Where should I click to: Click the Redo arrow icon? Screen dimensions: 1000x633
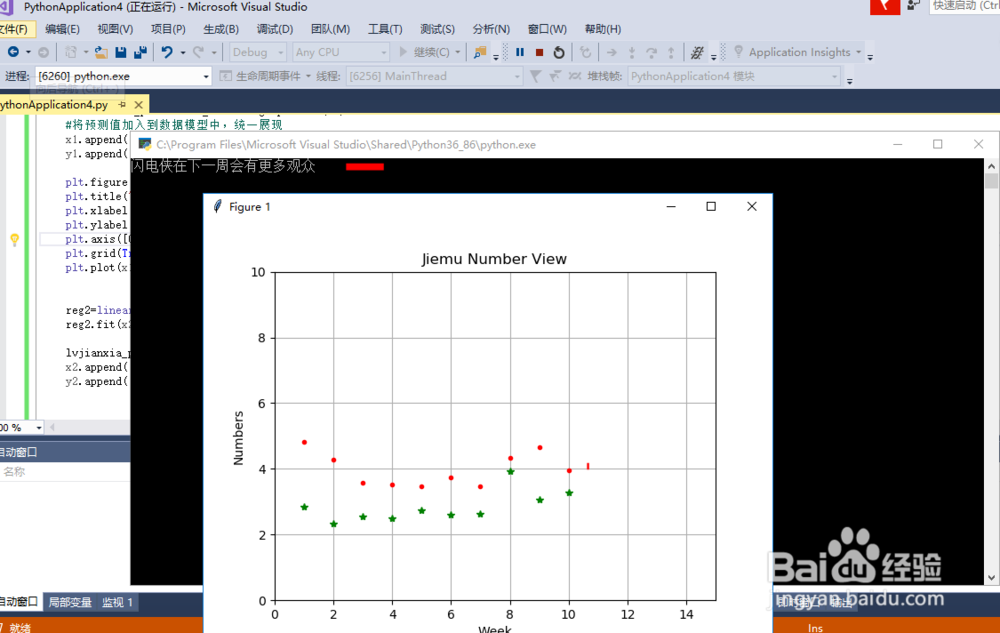pos(199,52)
